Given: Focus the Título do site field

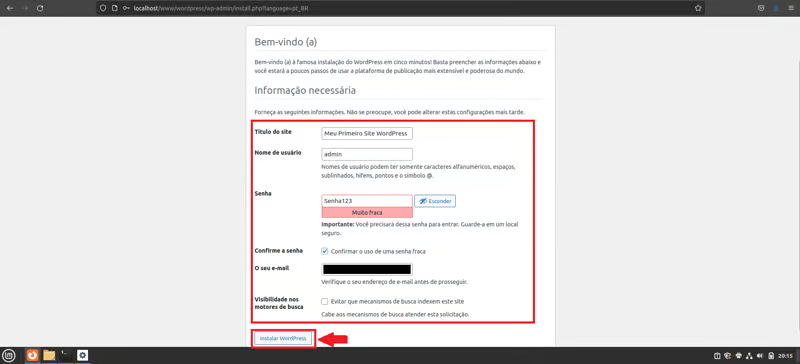Looking at the screenshot, I should coord(367,133).
